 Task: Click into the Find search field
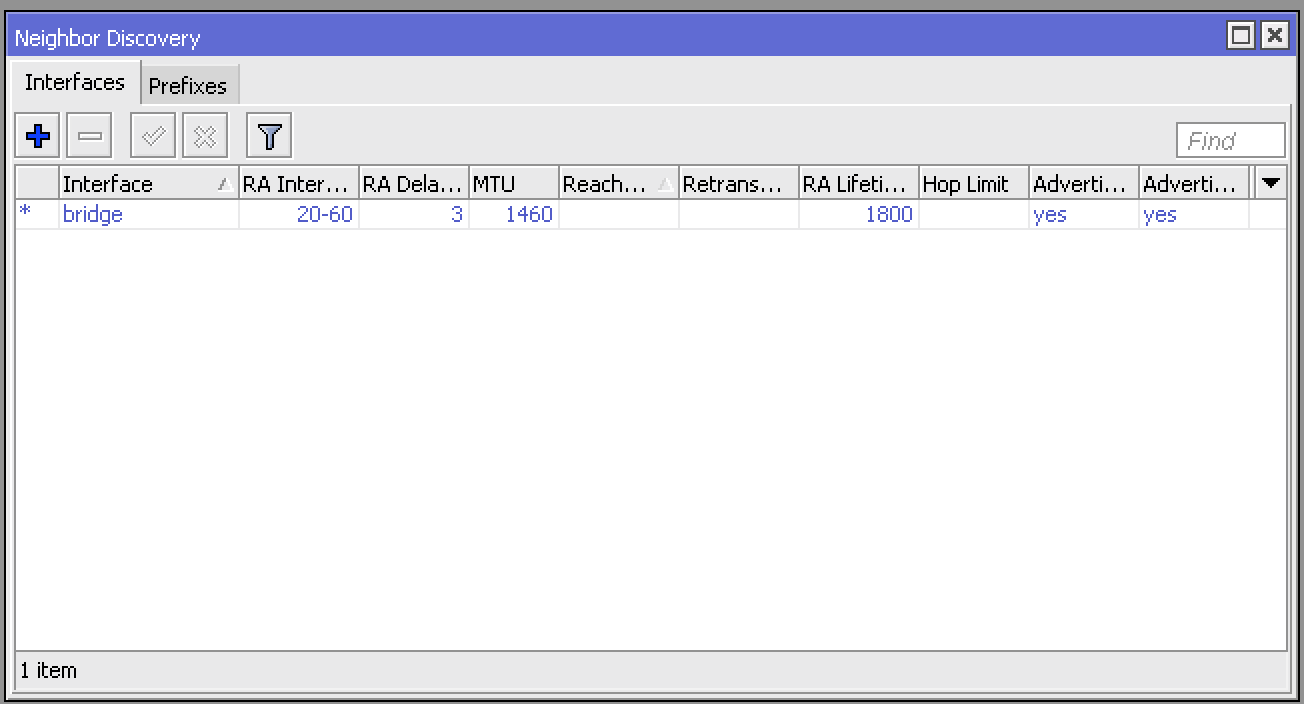(1230, 141)
